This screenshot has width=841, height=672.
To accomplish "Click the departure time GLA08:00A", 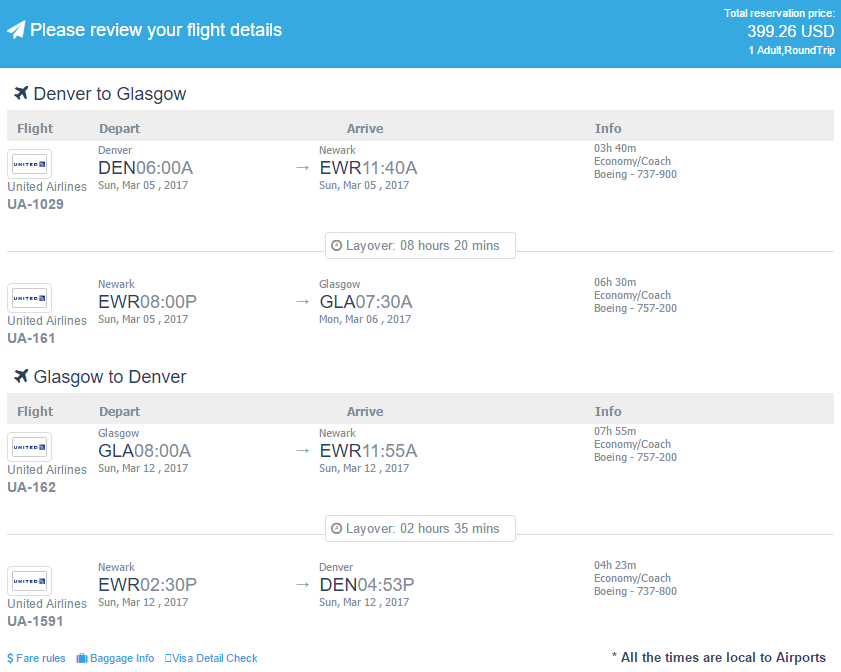I will pyautogui.click(x=145, y=451).
